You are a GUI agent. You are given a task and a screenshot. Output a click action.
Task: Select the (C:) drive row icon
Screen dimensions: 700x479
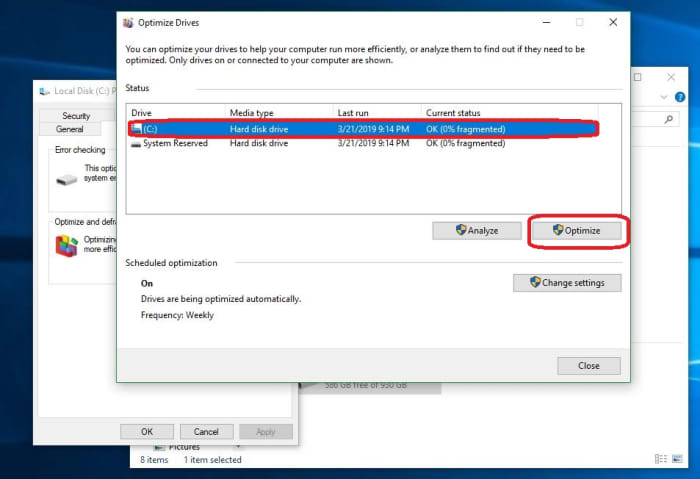click(136, 129)
